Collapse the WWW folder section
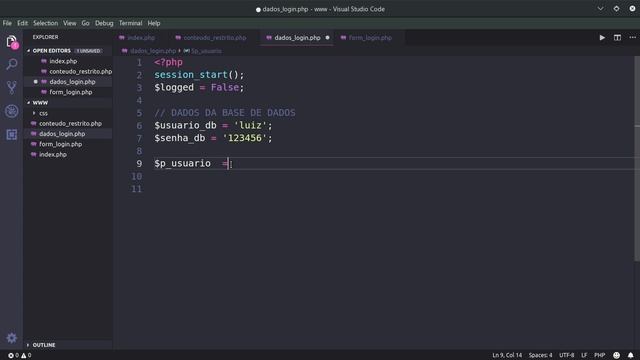Screen dimensions: 640x360 pos(29,103)
